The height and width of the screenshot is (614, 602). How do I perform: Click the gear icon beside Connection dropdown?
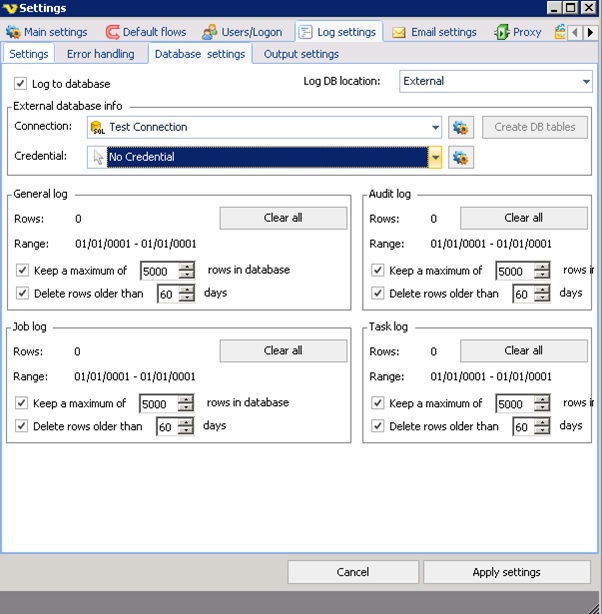(460, 127)
